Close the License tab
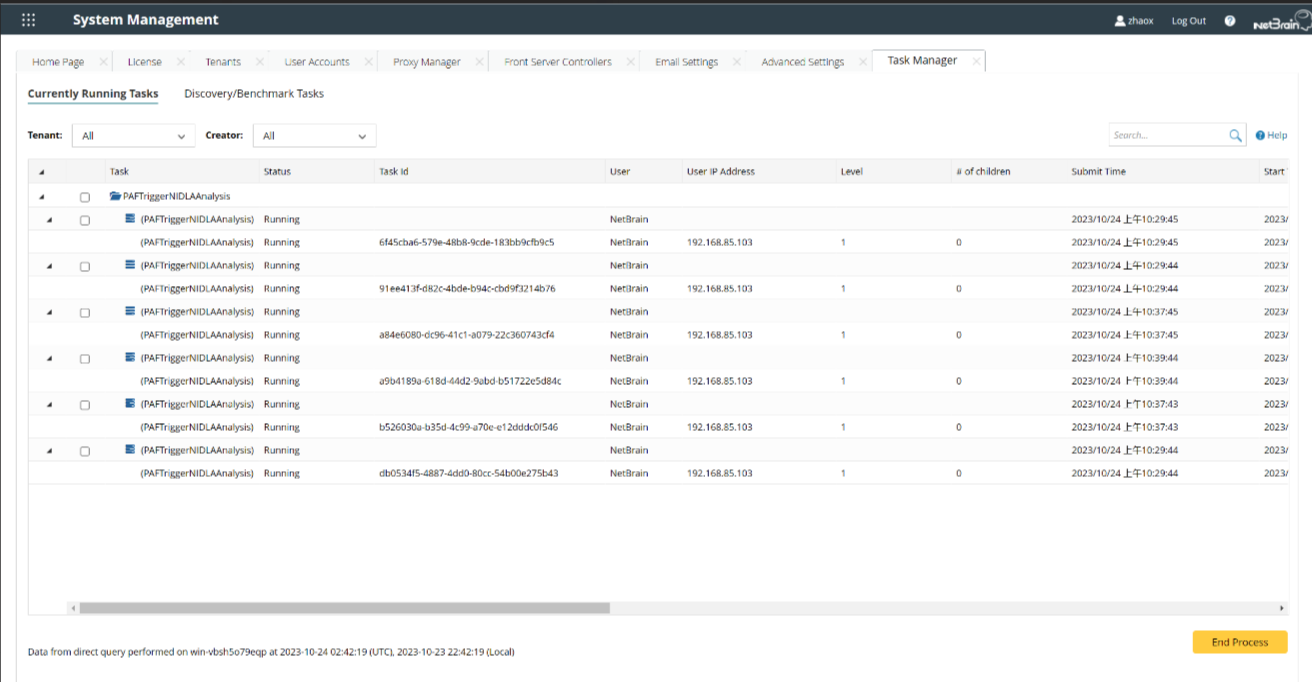1312x682 pixels. pyautogui.click(x=181, y=62)
